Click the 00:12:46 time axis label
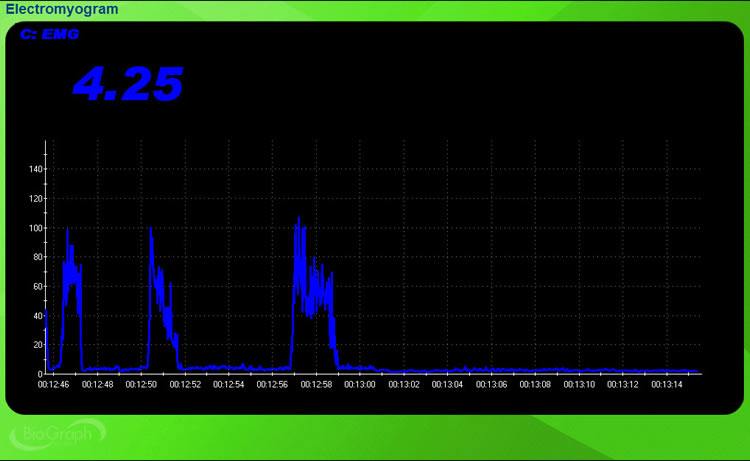 coord(54,384)
